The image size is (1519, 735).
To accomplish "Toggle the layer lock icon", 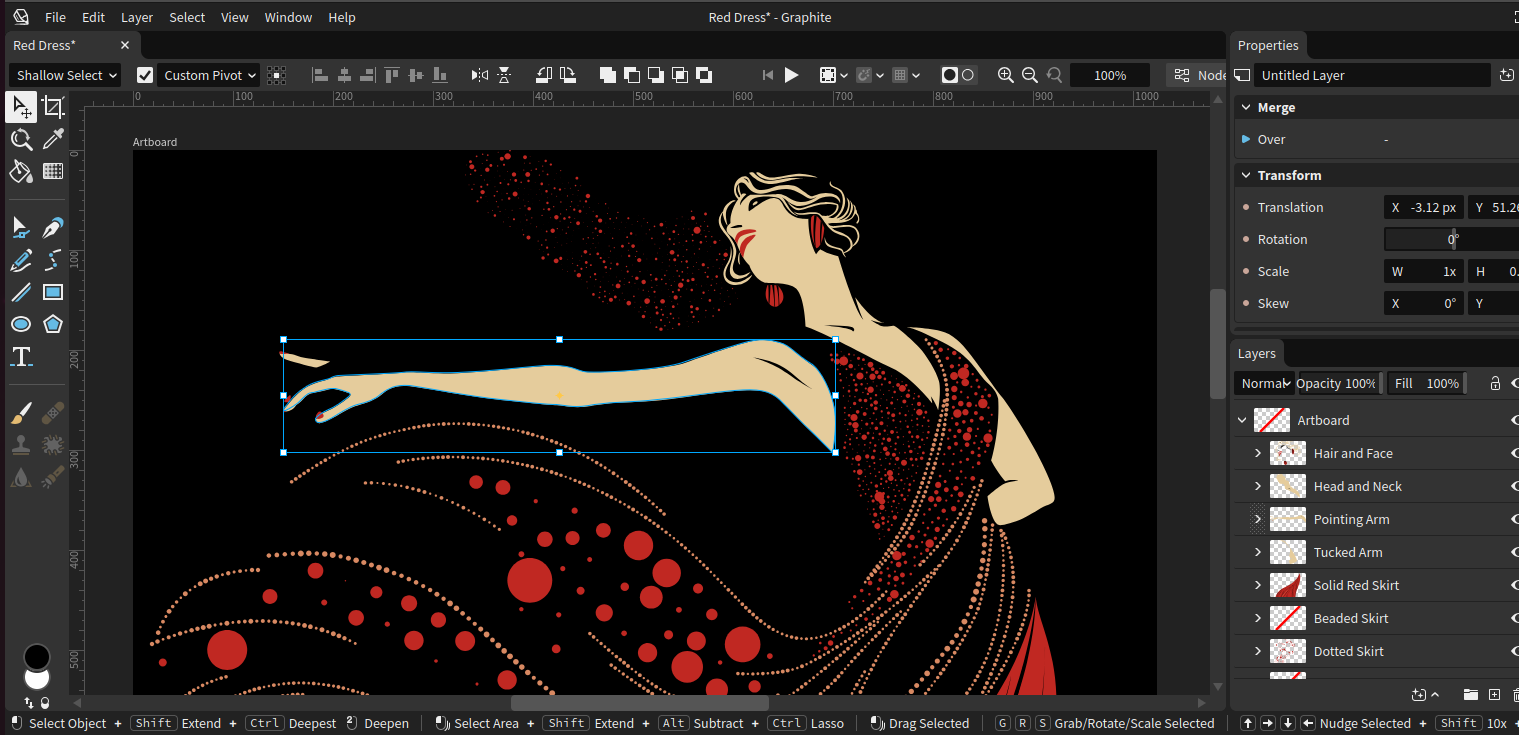I will [x=1495, y=383].
